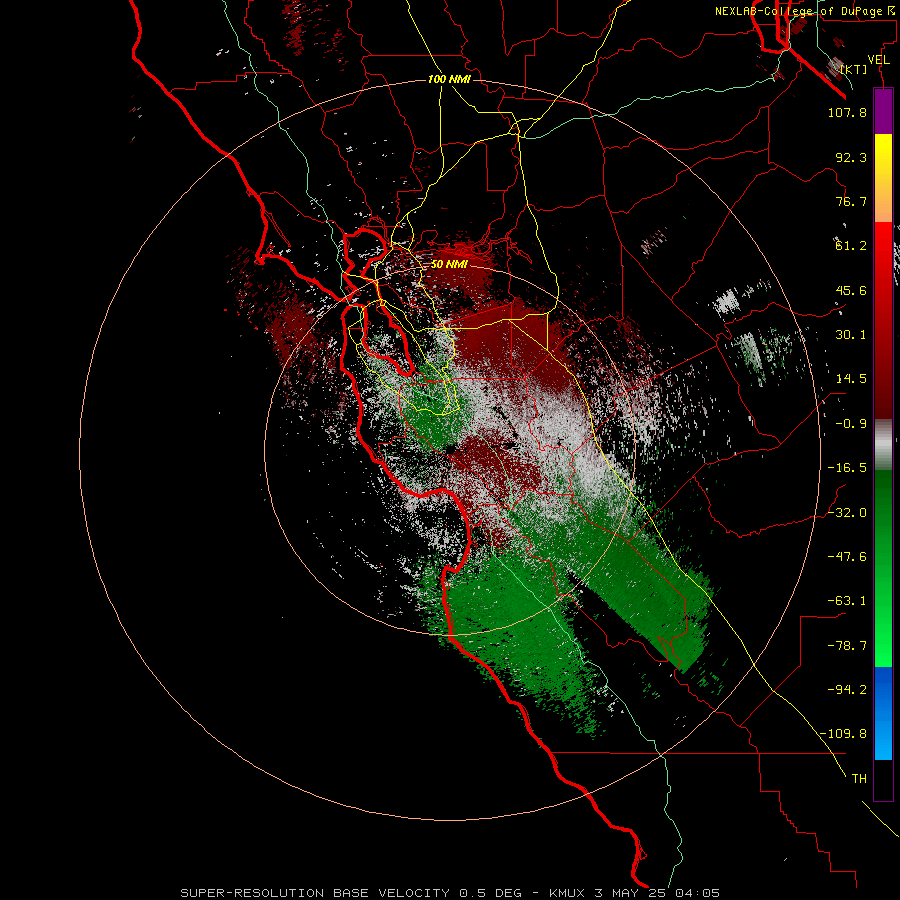Select the -94.2 velocity scale label
The height and width of the screenshot is (900, 900).
pyautogui.click(x=847, y=690)
